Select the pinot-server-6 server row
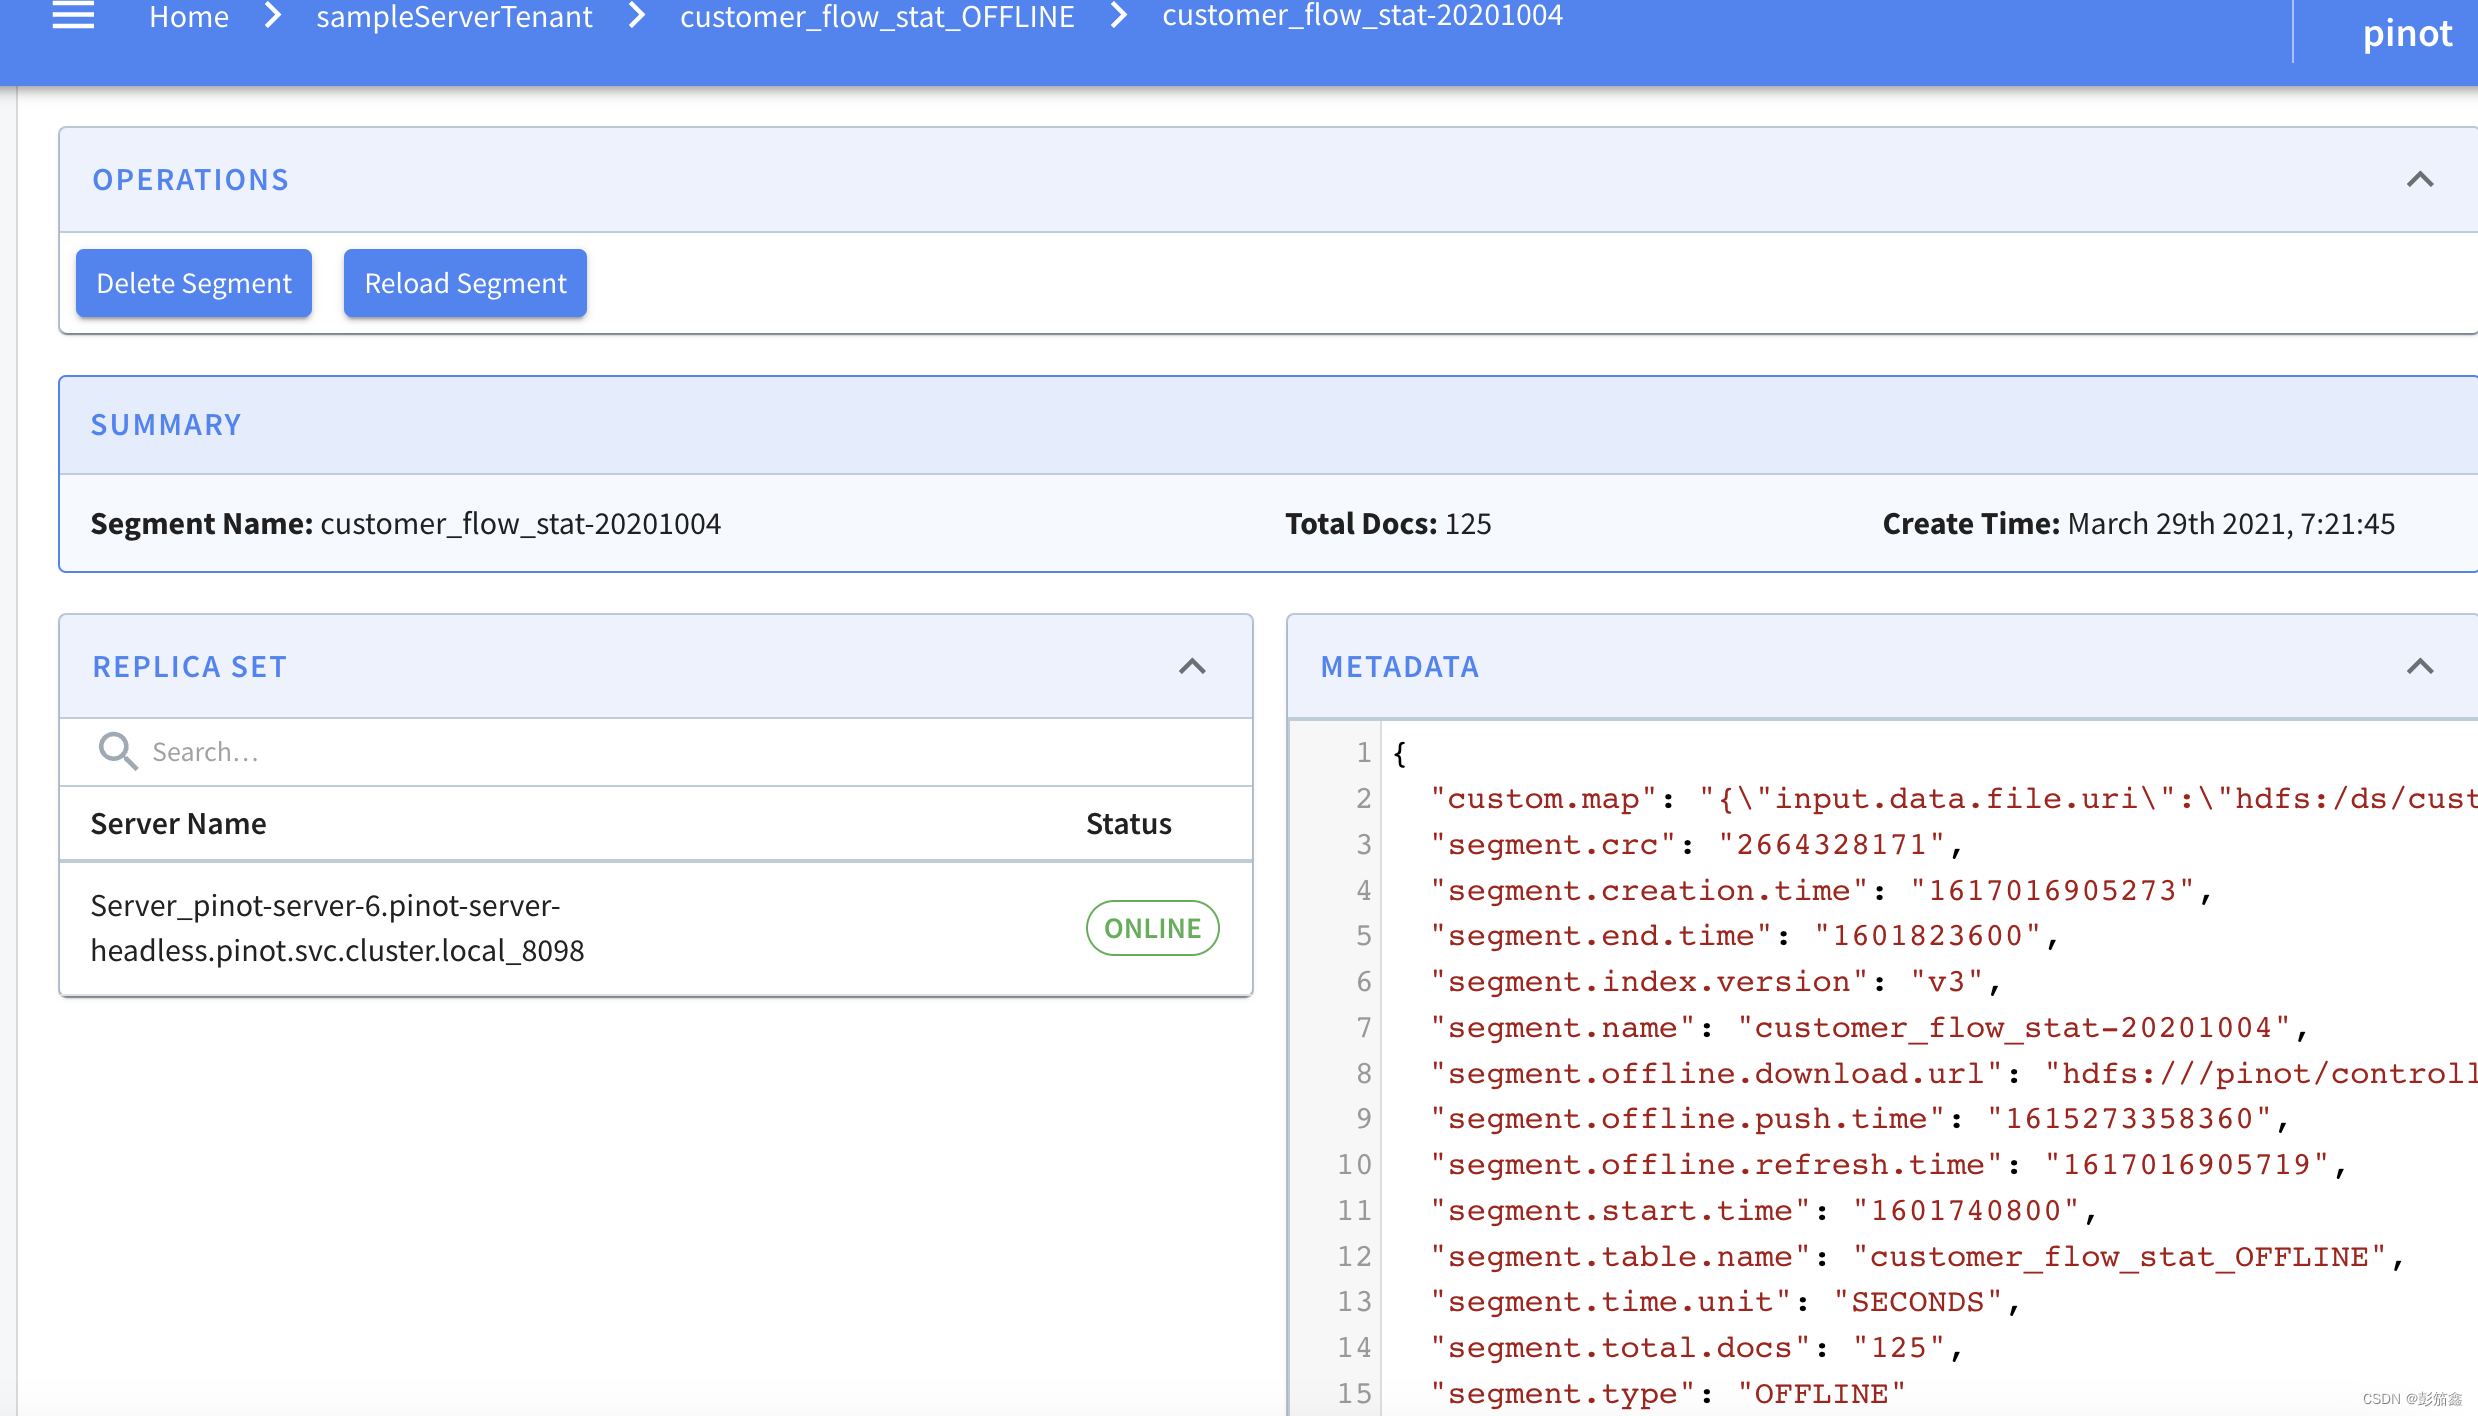 coord(338,928)
